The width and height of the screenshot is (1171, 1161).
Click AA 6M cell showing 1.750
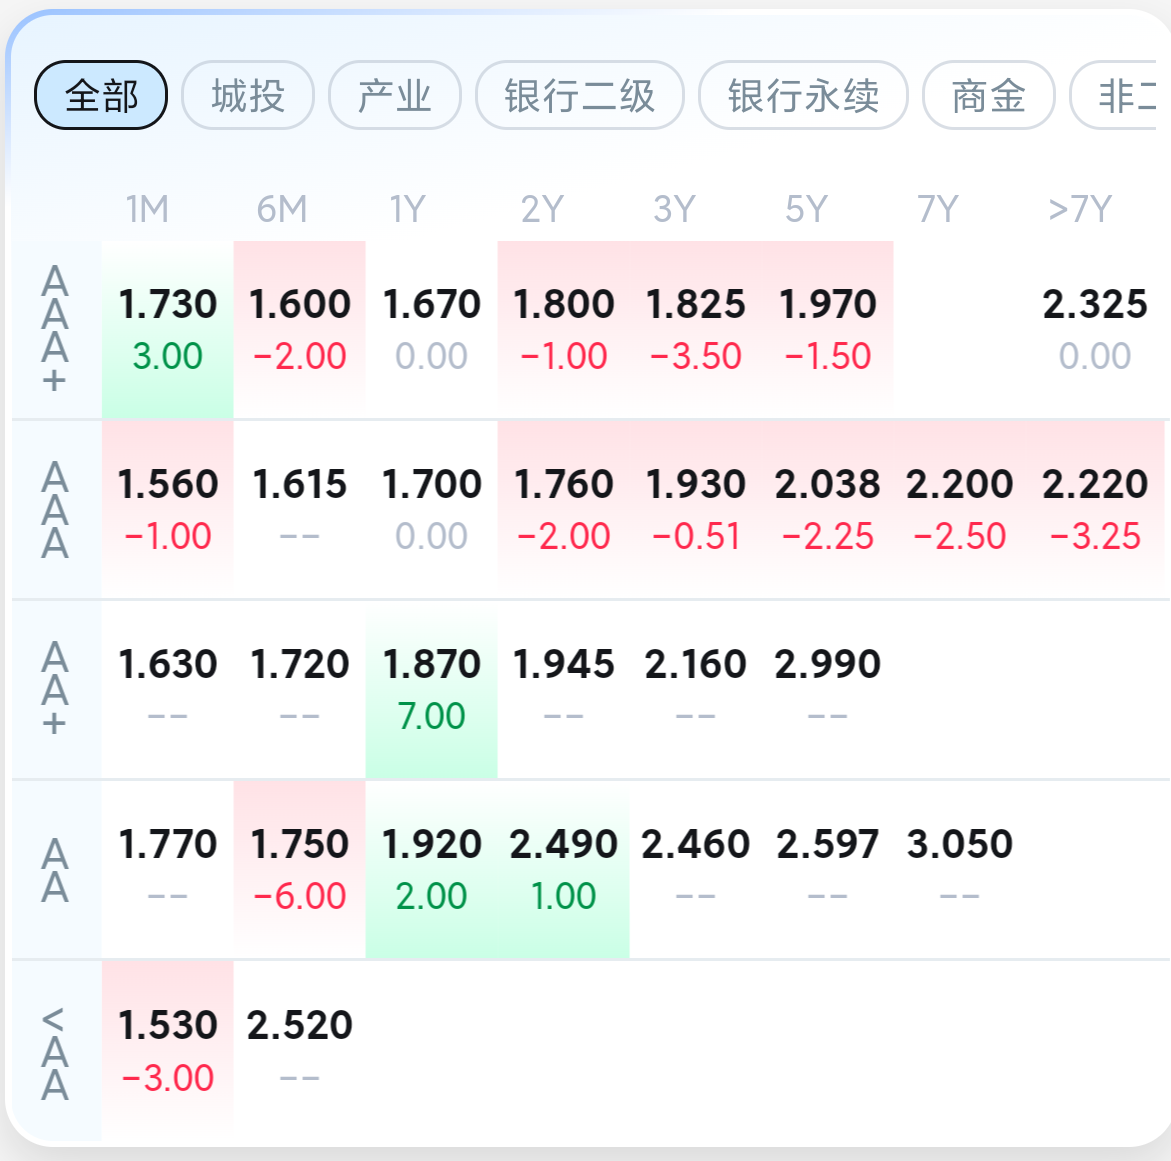point(299,869)
